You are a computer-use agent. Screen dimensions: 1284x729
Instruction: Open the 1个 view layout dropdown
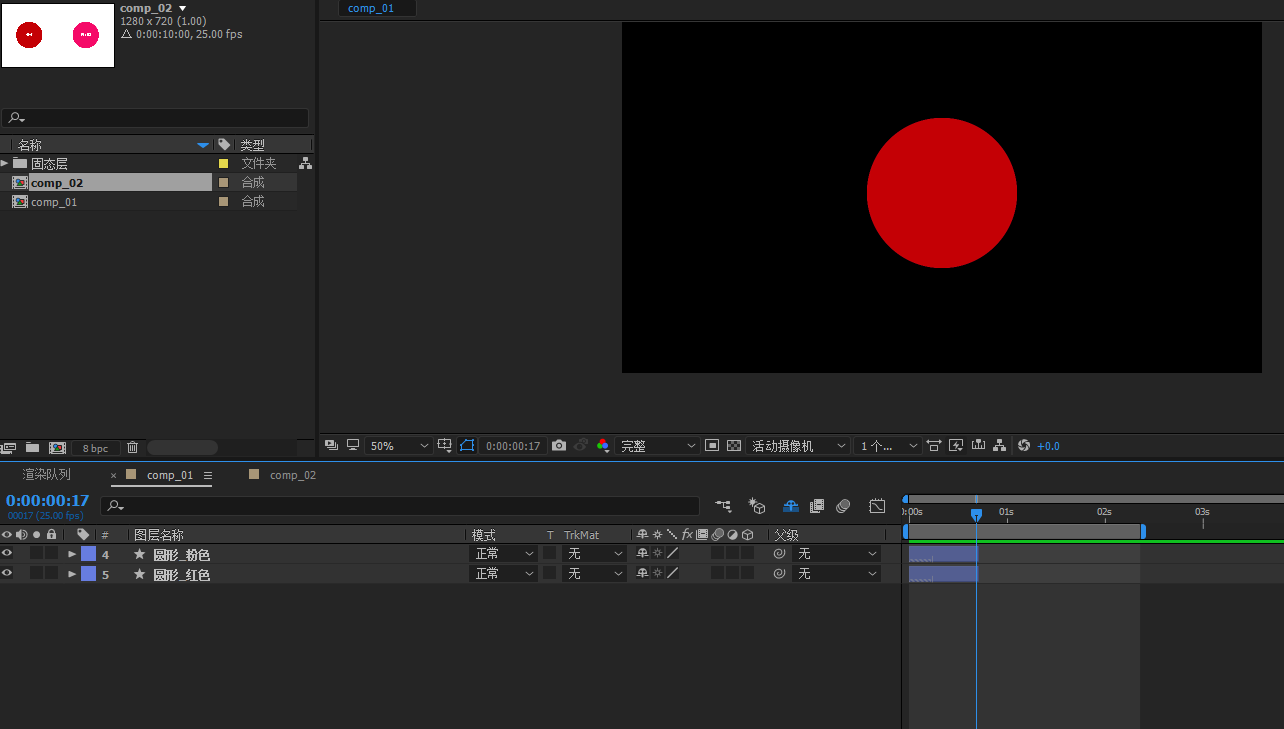coord(889,446)
